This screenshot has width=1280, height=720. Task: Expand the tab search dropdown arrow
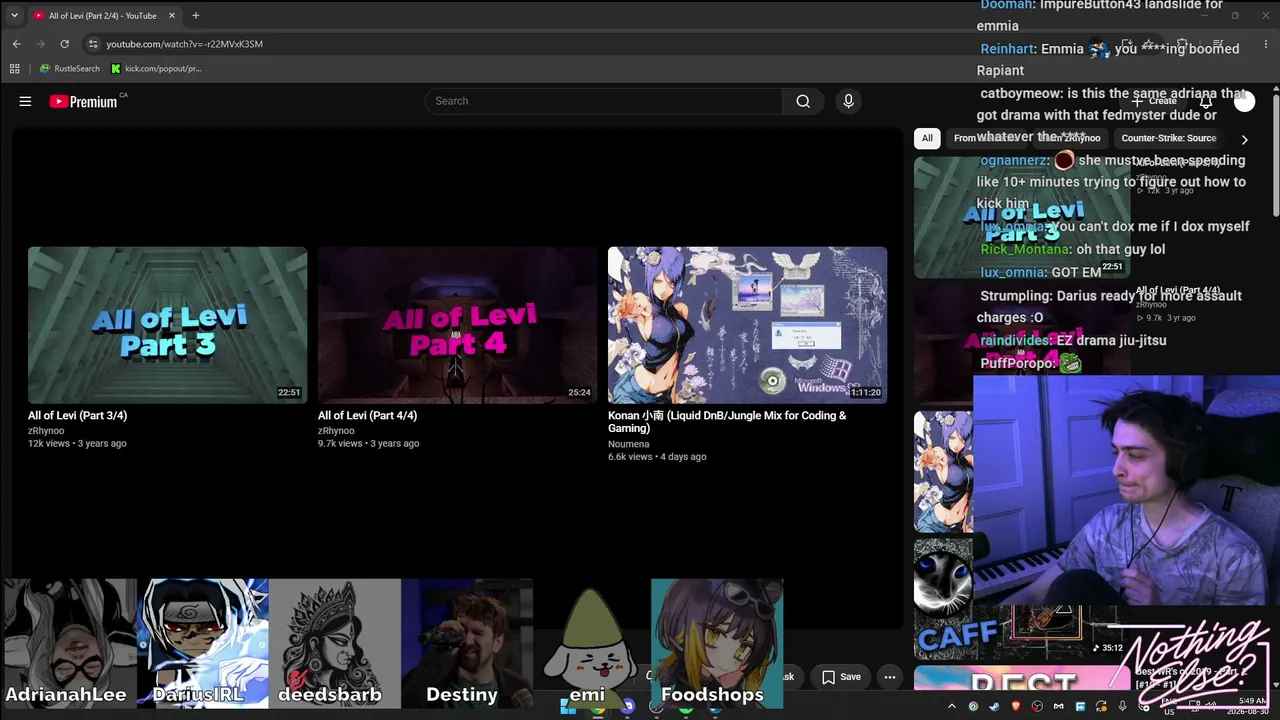(14, 15)
